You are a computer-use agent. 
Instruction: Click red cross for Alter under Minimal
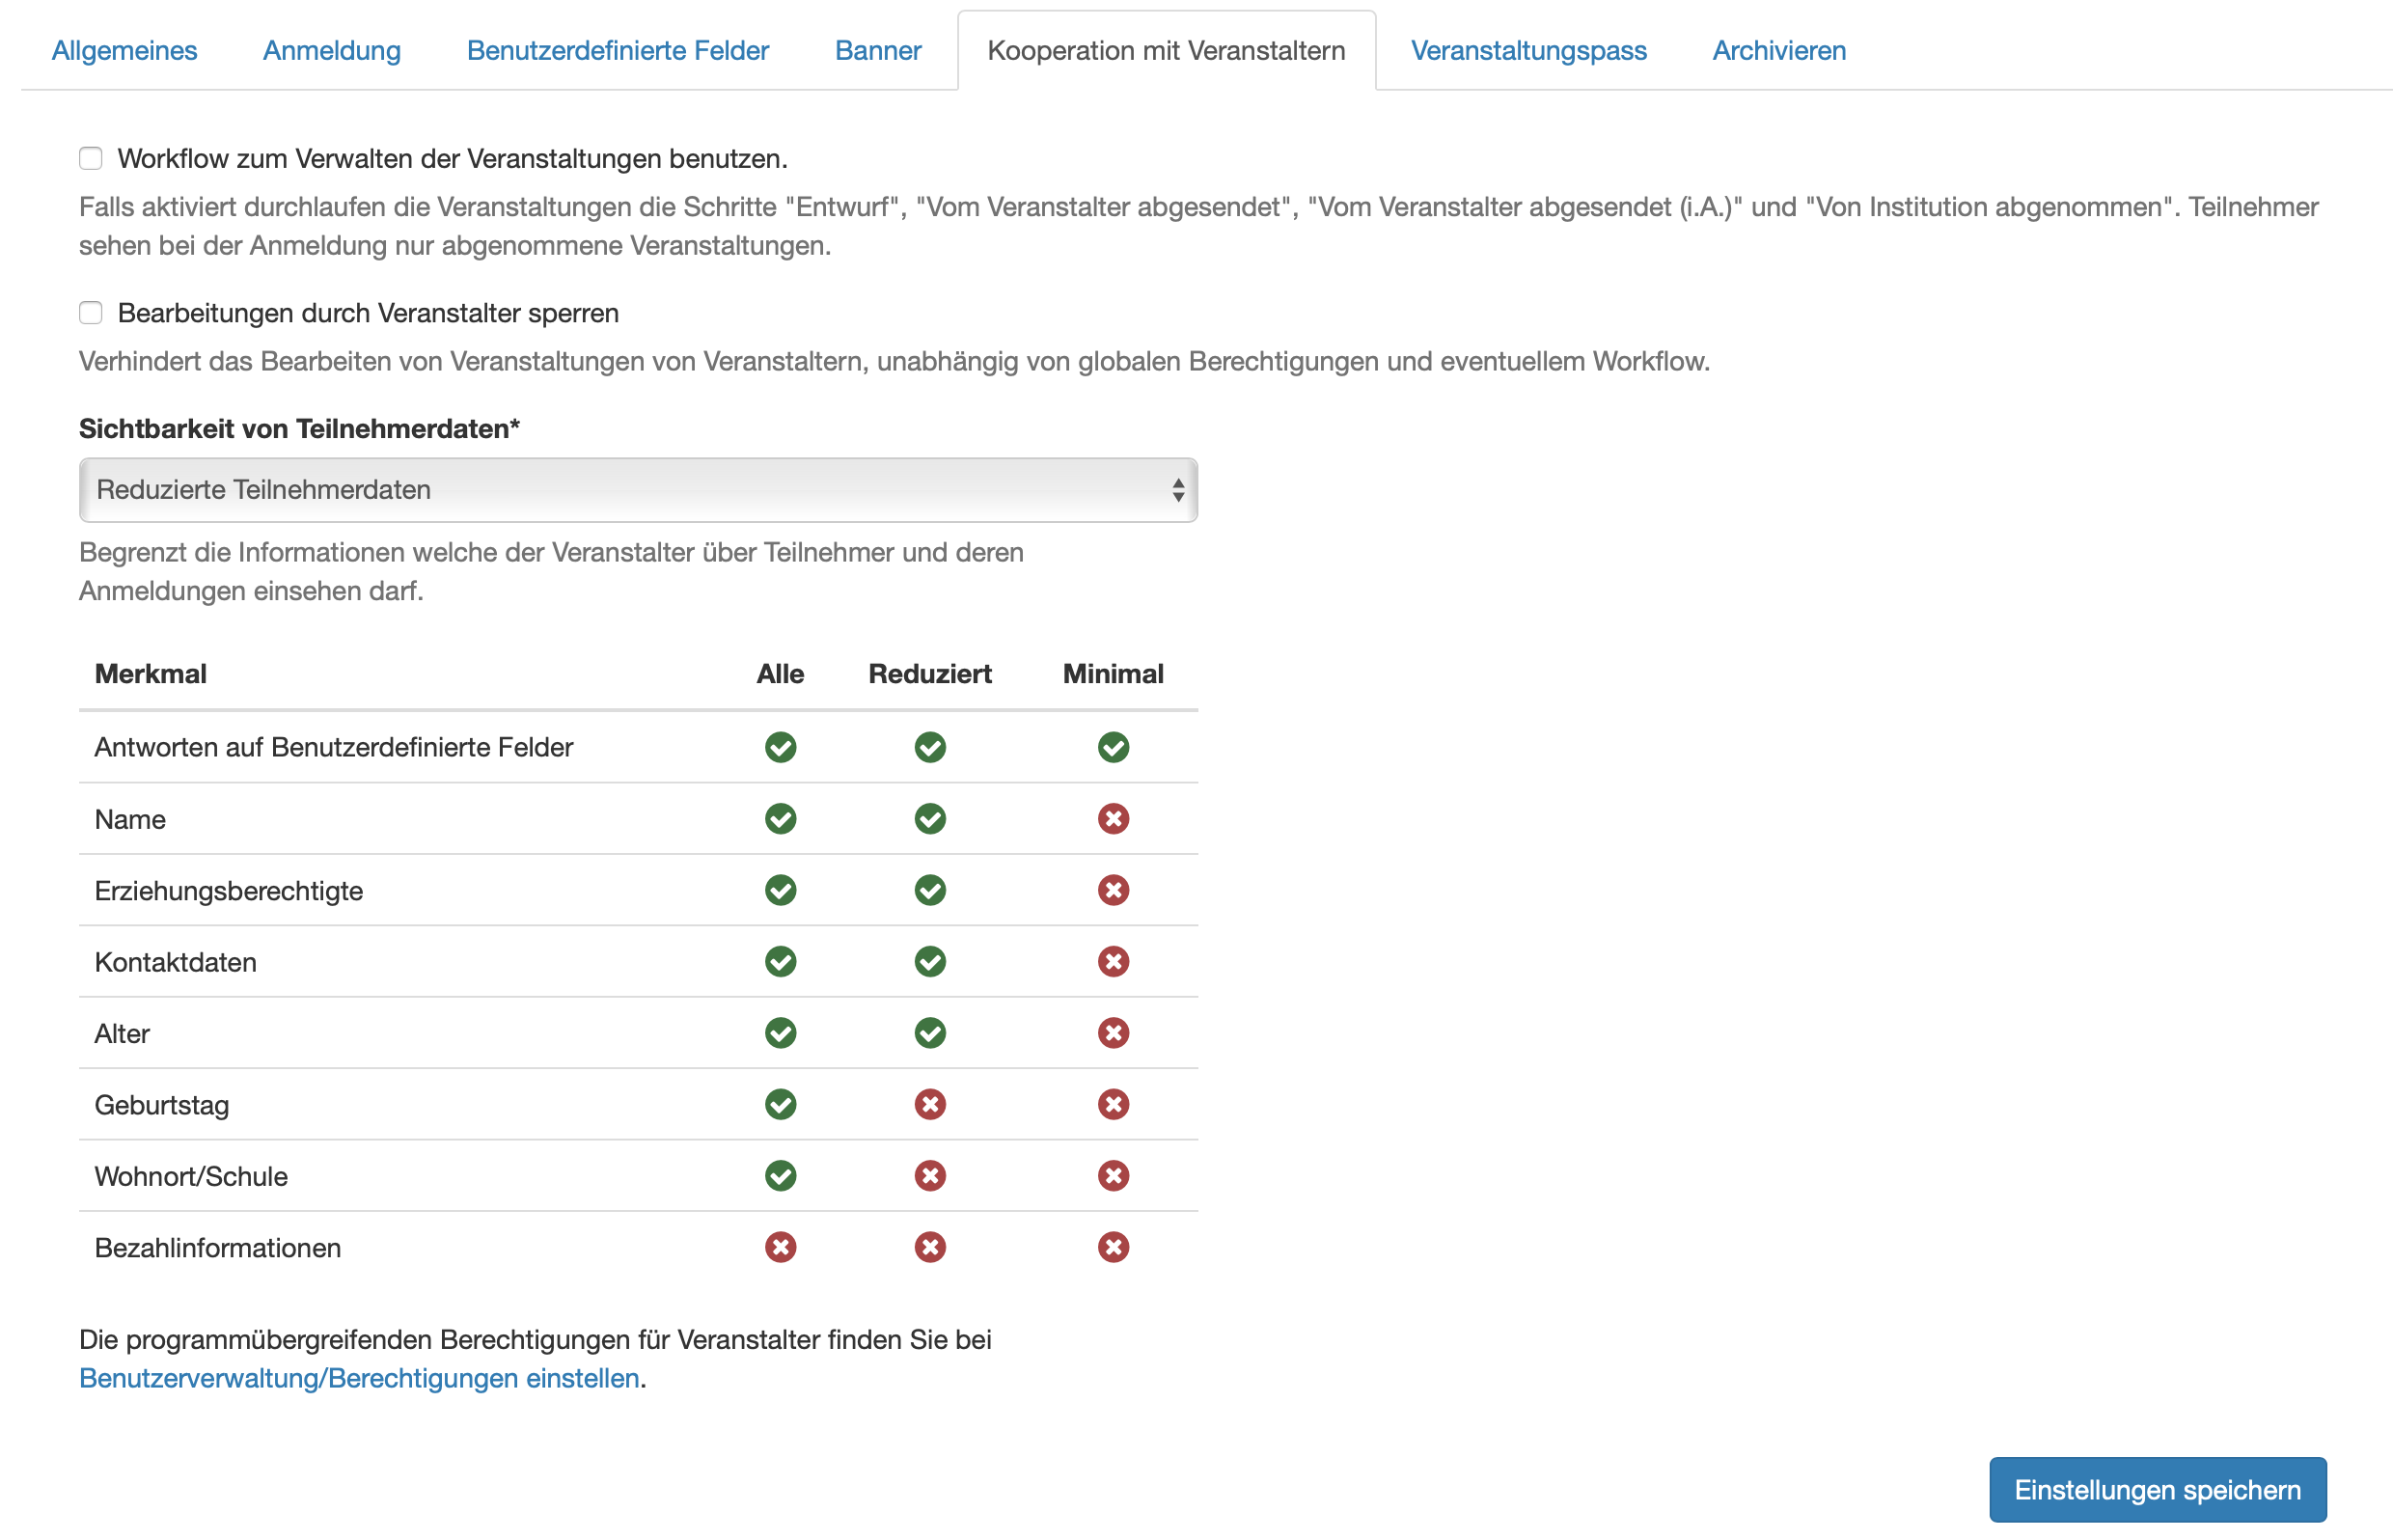pyautogui.click(x=1112, y=1033)
